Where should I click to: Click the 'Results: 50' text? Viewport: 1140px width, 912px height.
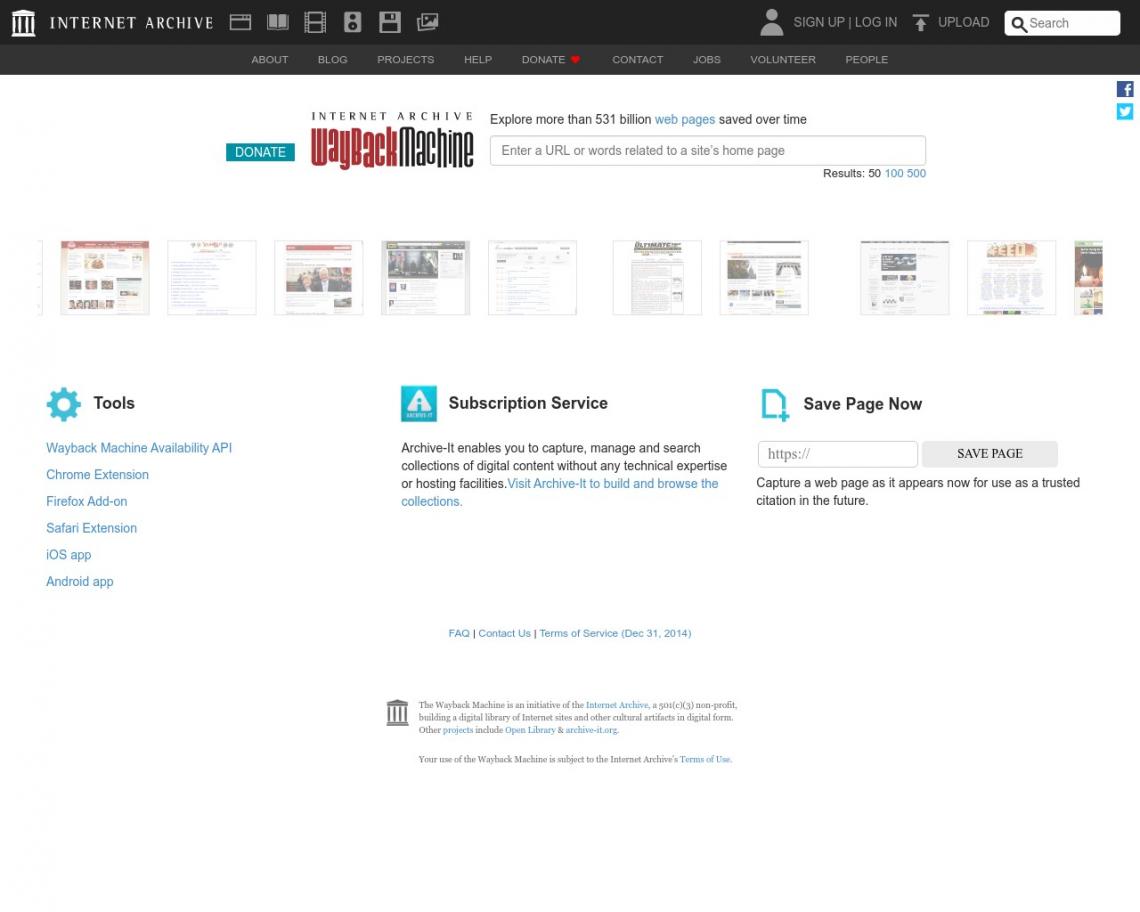coord(851,173)
